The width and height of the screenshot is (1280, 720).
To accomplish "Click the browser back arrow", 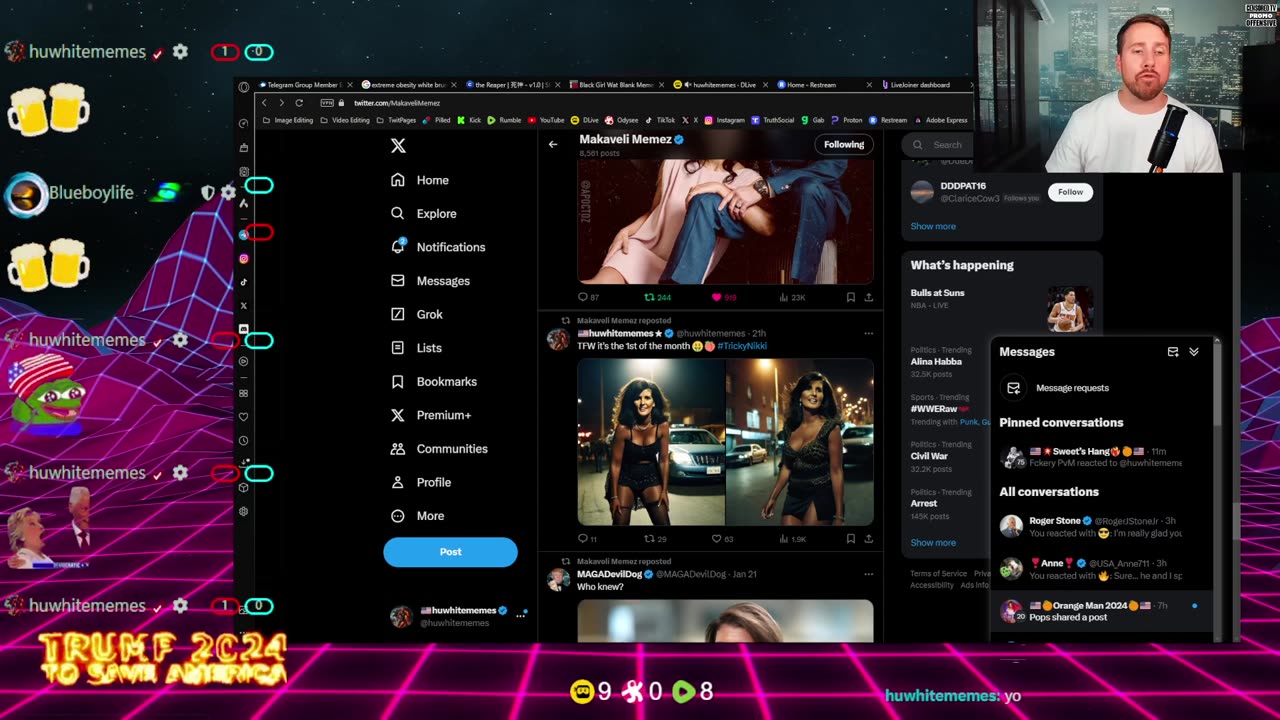I will pyautogui.click(x=264, y=103).
